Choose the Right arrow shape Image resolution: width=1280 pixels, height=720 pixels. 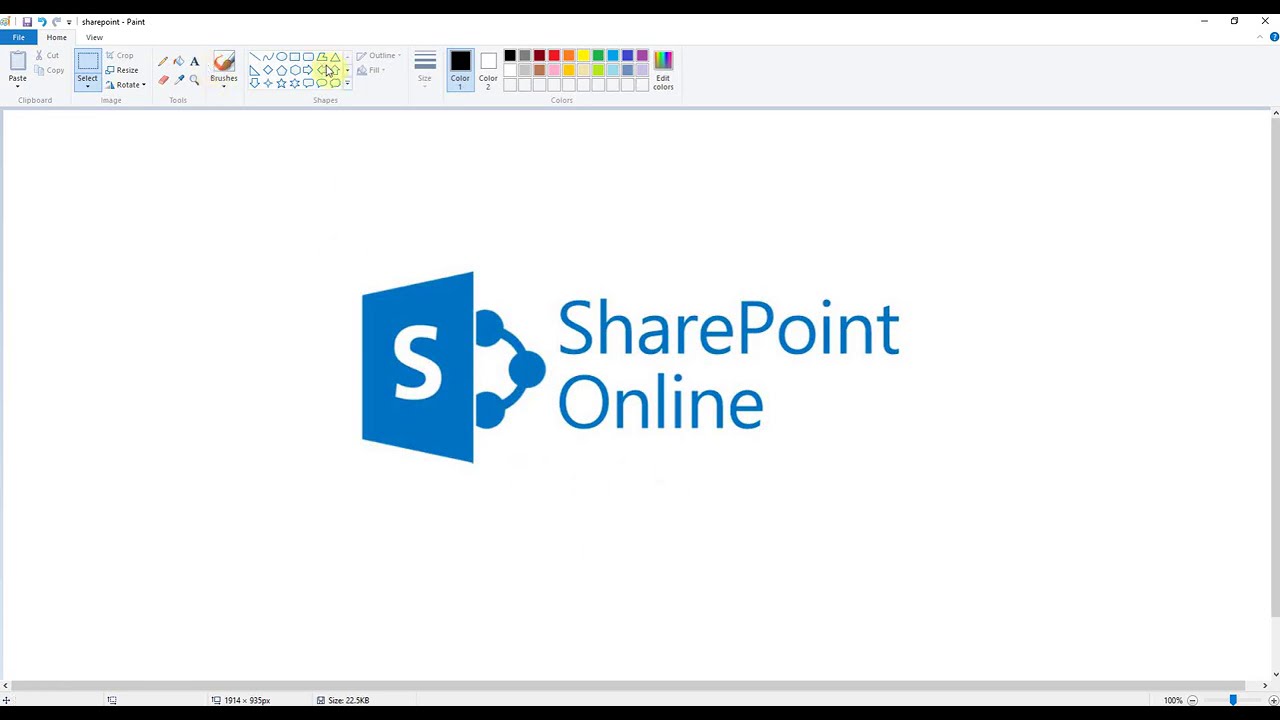(x=308, y=70)
